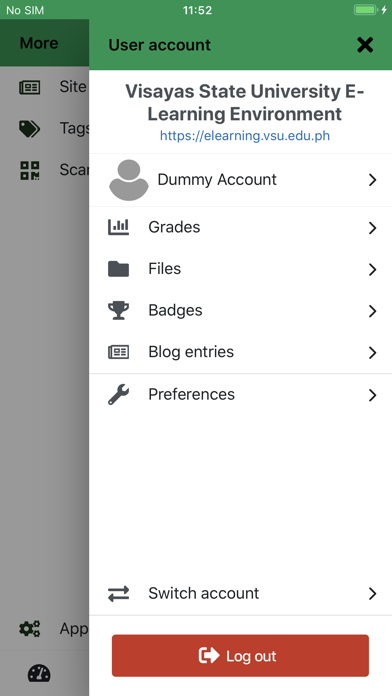Open the Switch account chevron arrow
Screen dimensions: 392x696
pos(372,593)
